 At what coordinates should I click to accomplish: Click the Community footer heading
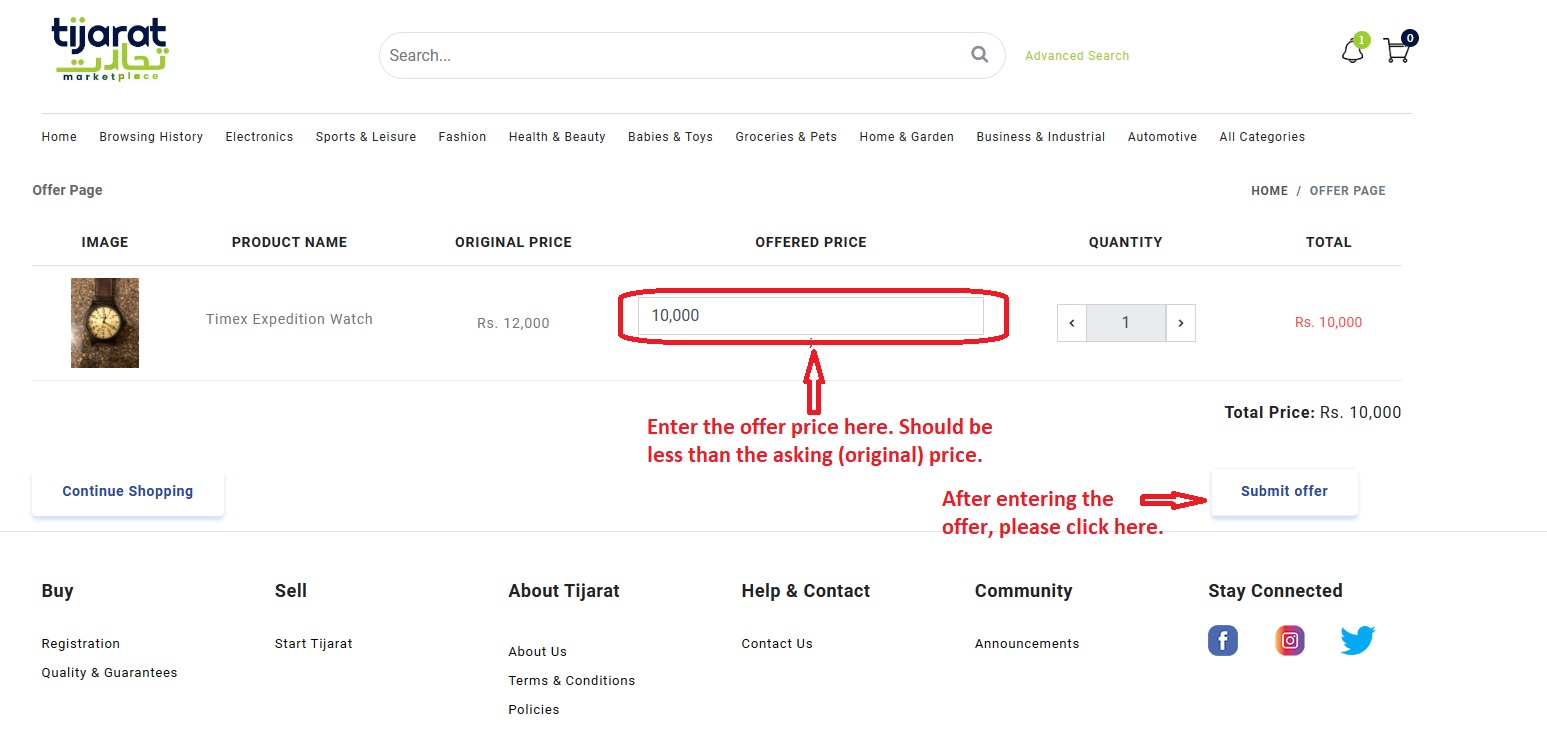pyautogui.click(x=1023, y=591)
